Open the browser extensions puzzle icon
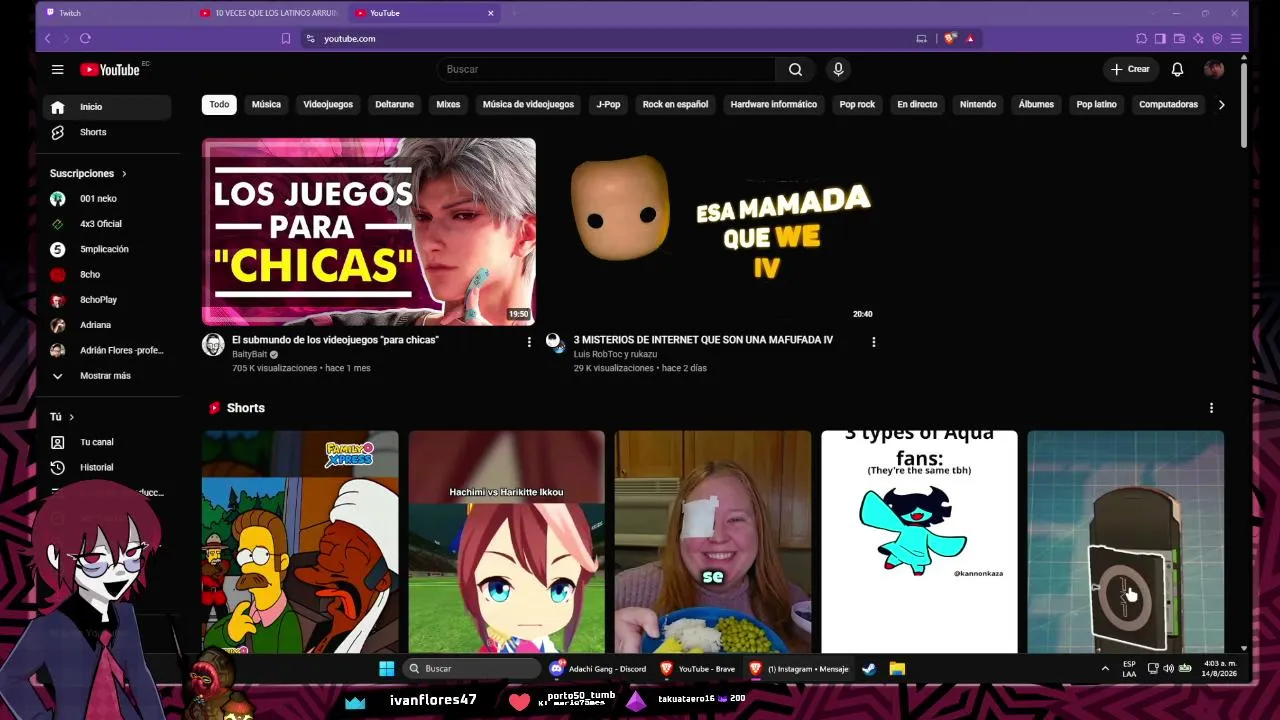1280x720 pixels. 1141,38
